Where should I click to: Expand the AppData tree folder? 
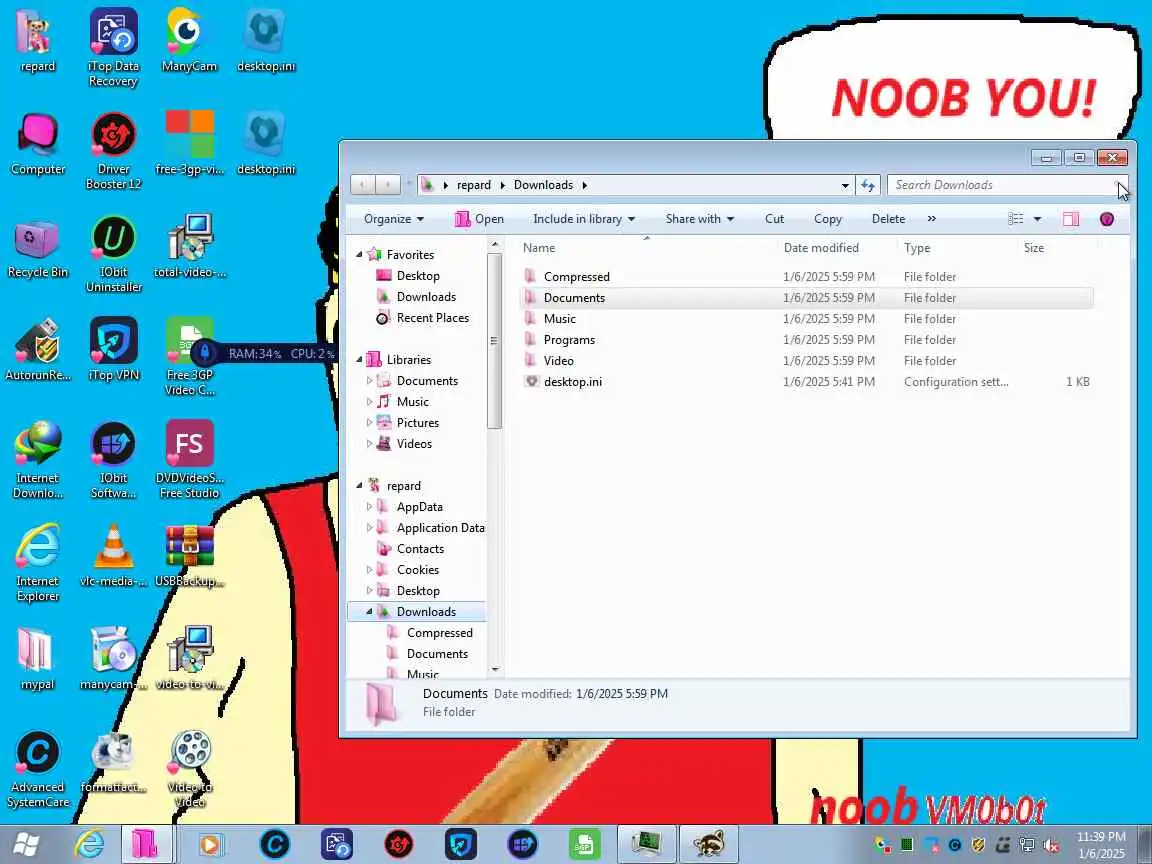click(370, 507)
